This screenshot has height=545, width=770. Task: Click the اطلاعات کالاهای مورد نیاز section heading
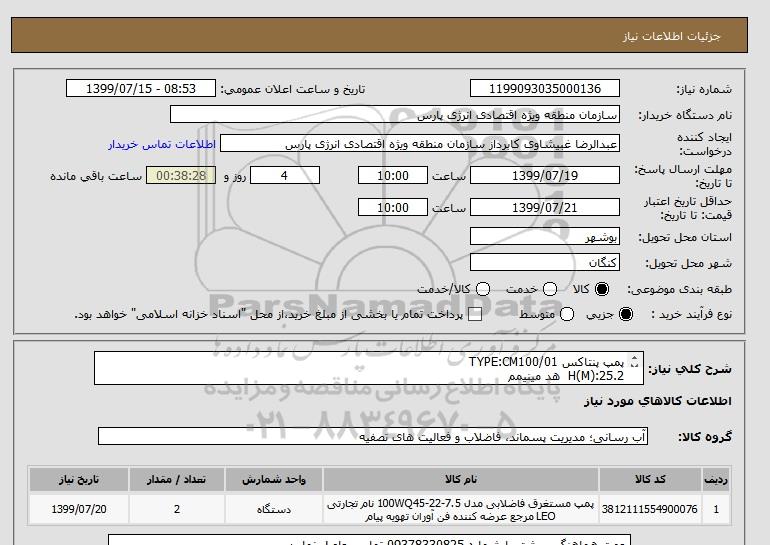[x=658, y=401]
